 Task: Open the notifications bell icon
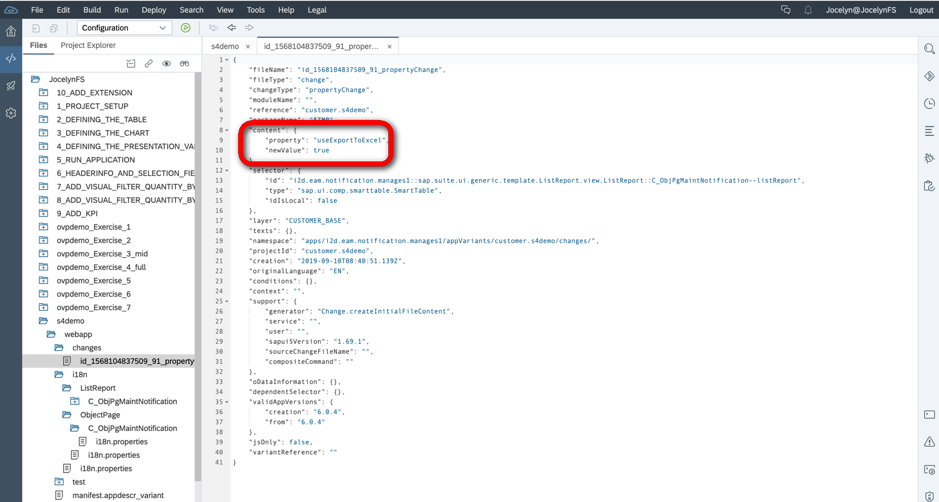808,10
